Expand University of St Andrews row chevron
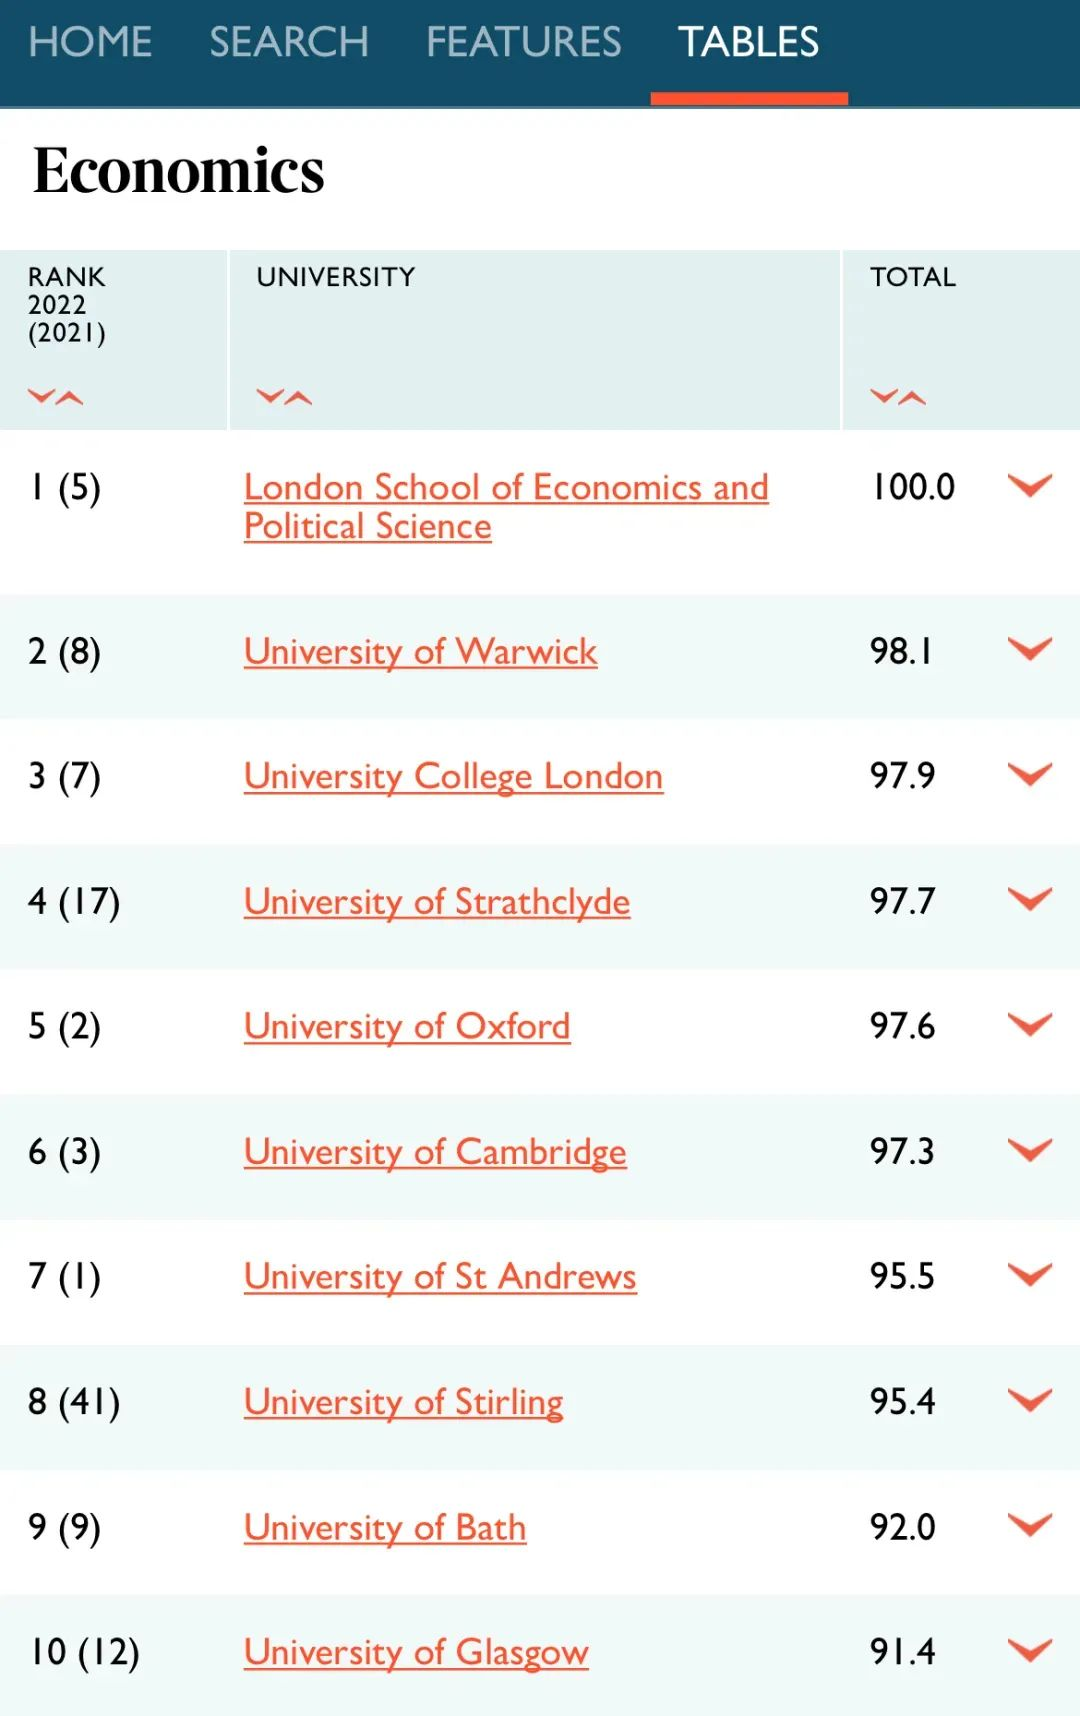 (1029, 1275)
